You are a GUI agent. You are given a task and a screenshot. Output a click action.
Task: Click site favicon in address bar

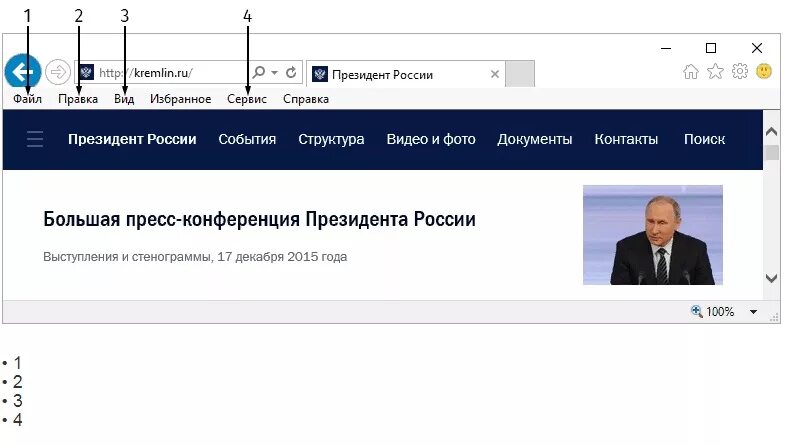pyautogui.click(x=86, y=72)
